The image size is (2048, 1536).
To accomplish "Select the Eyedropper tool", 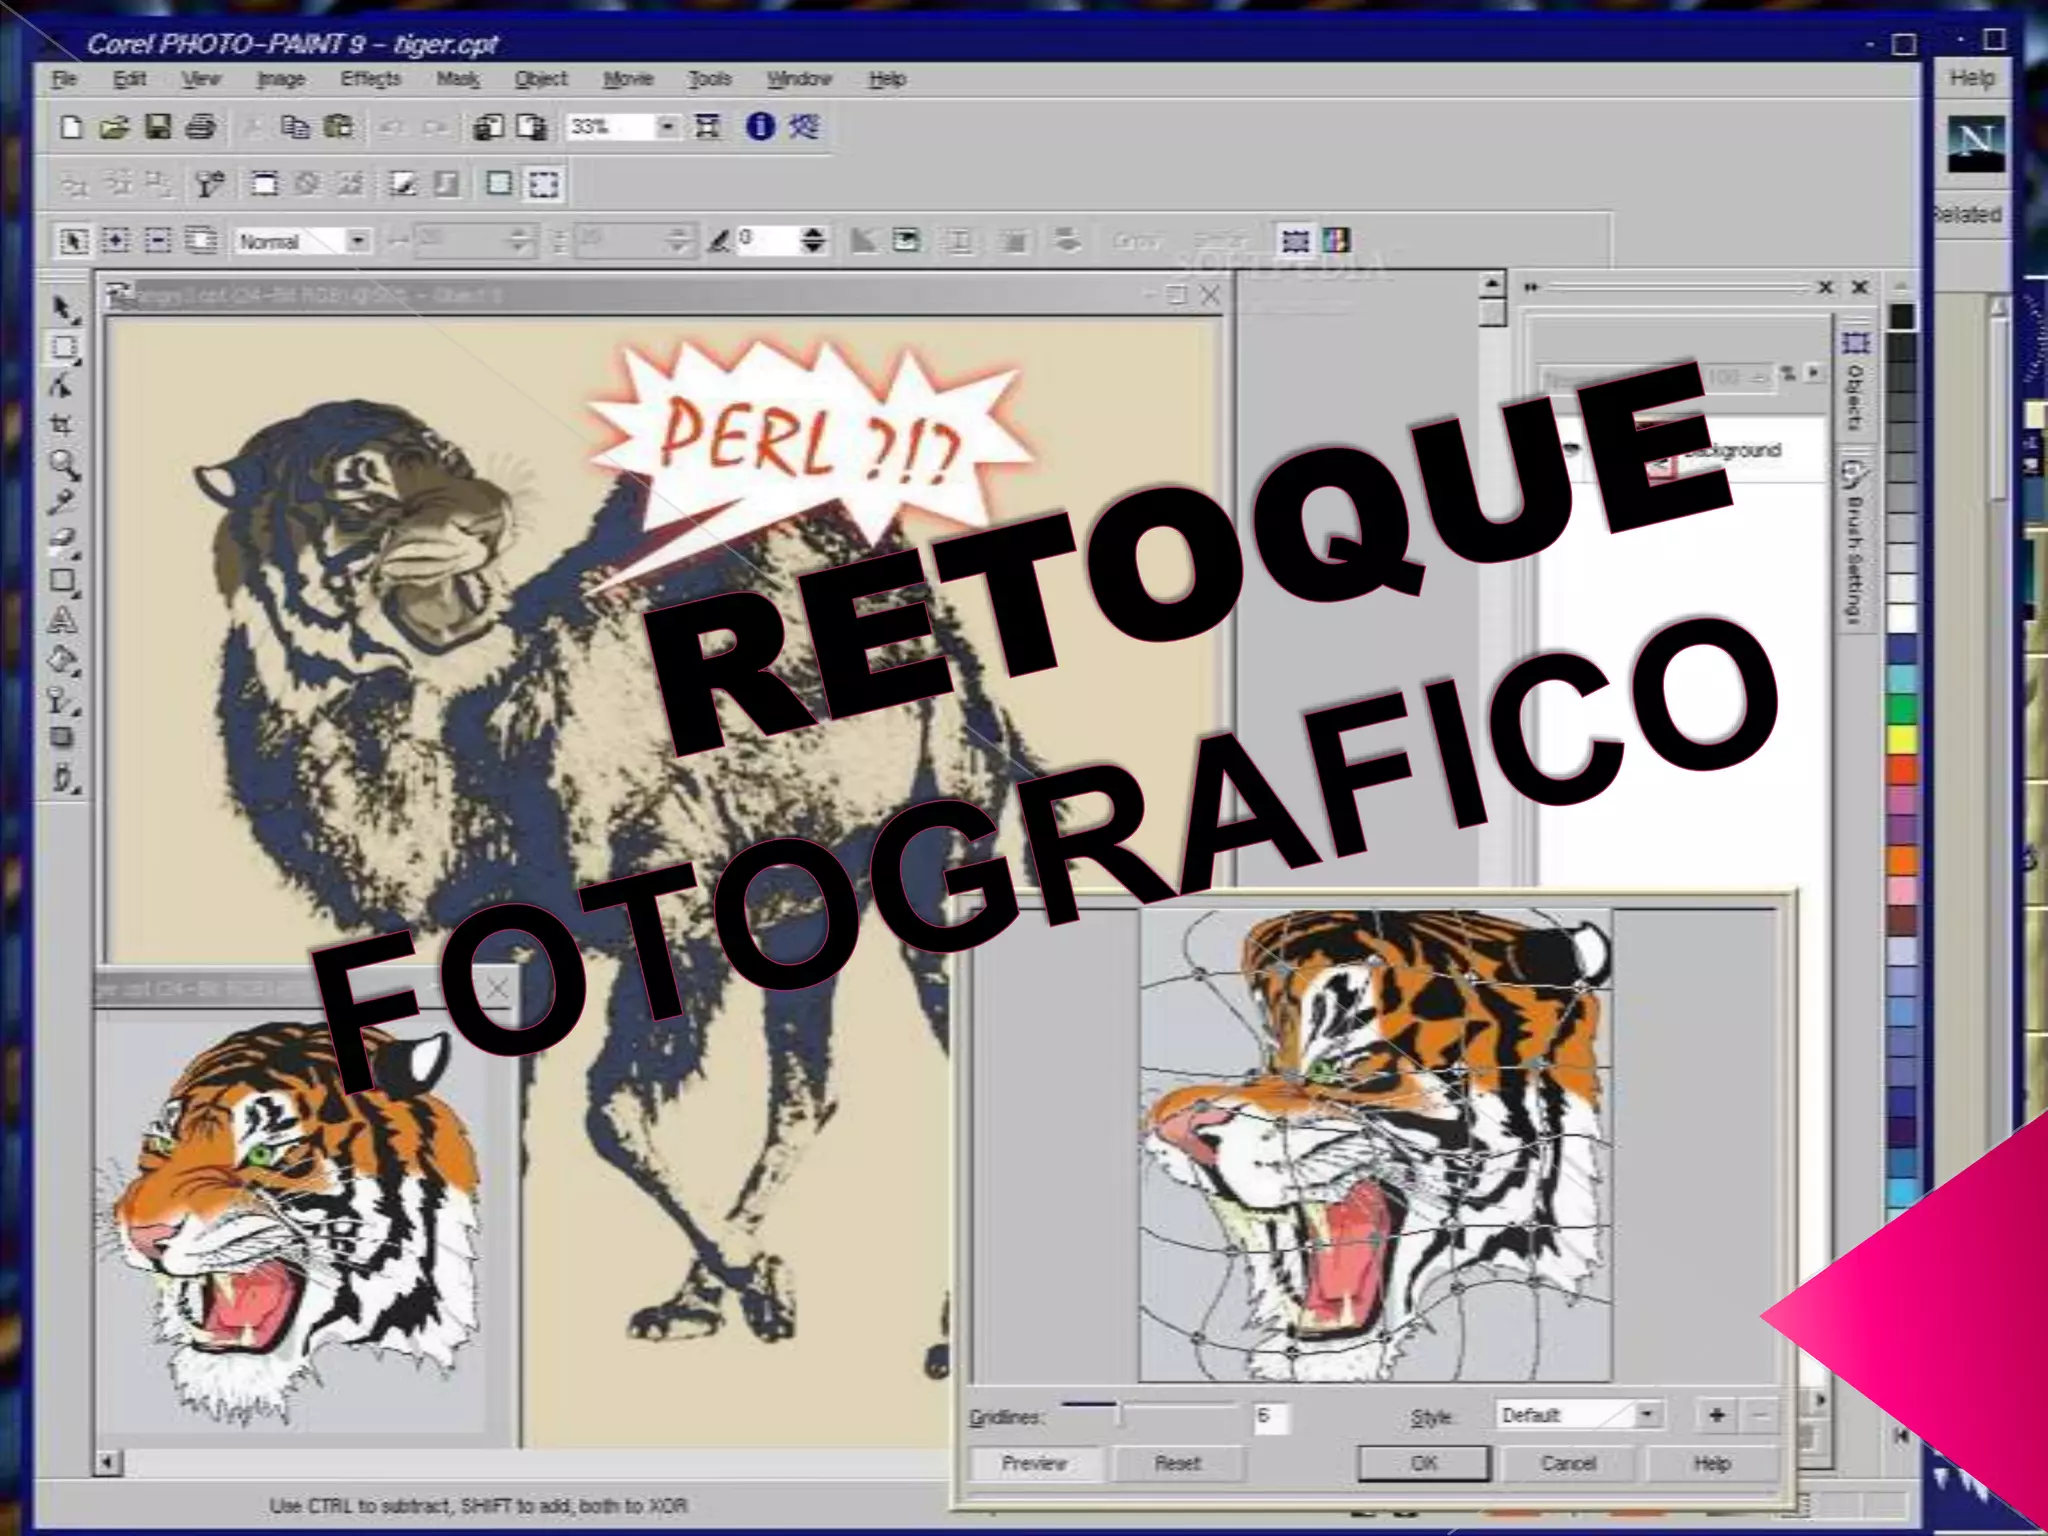I will click(62, 502).
